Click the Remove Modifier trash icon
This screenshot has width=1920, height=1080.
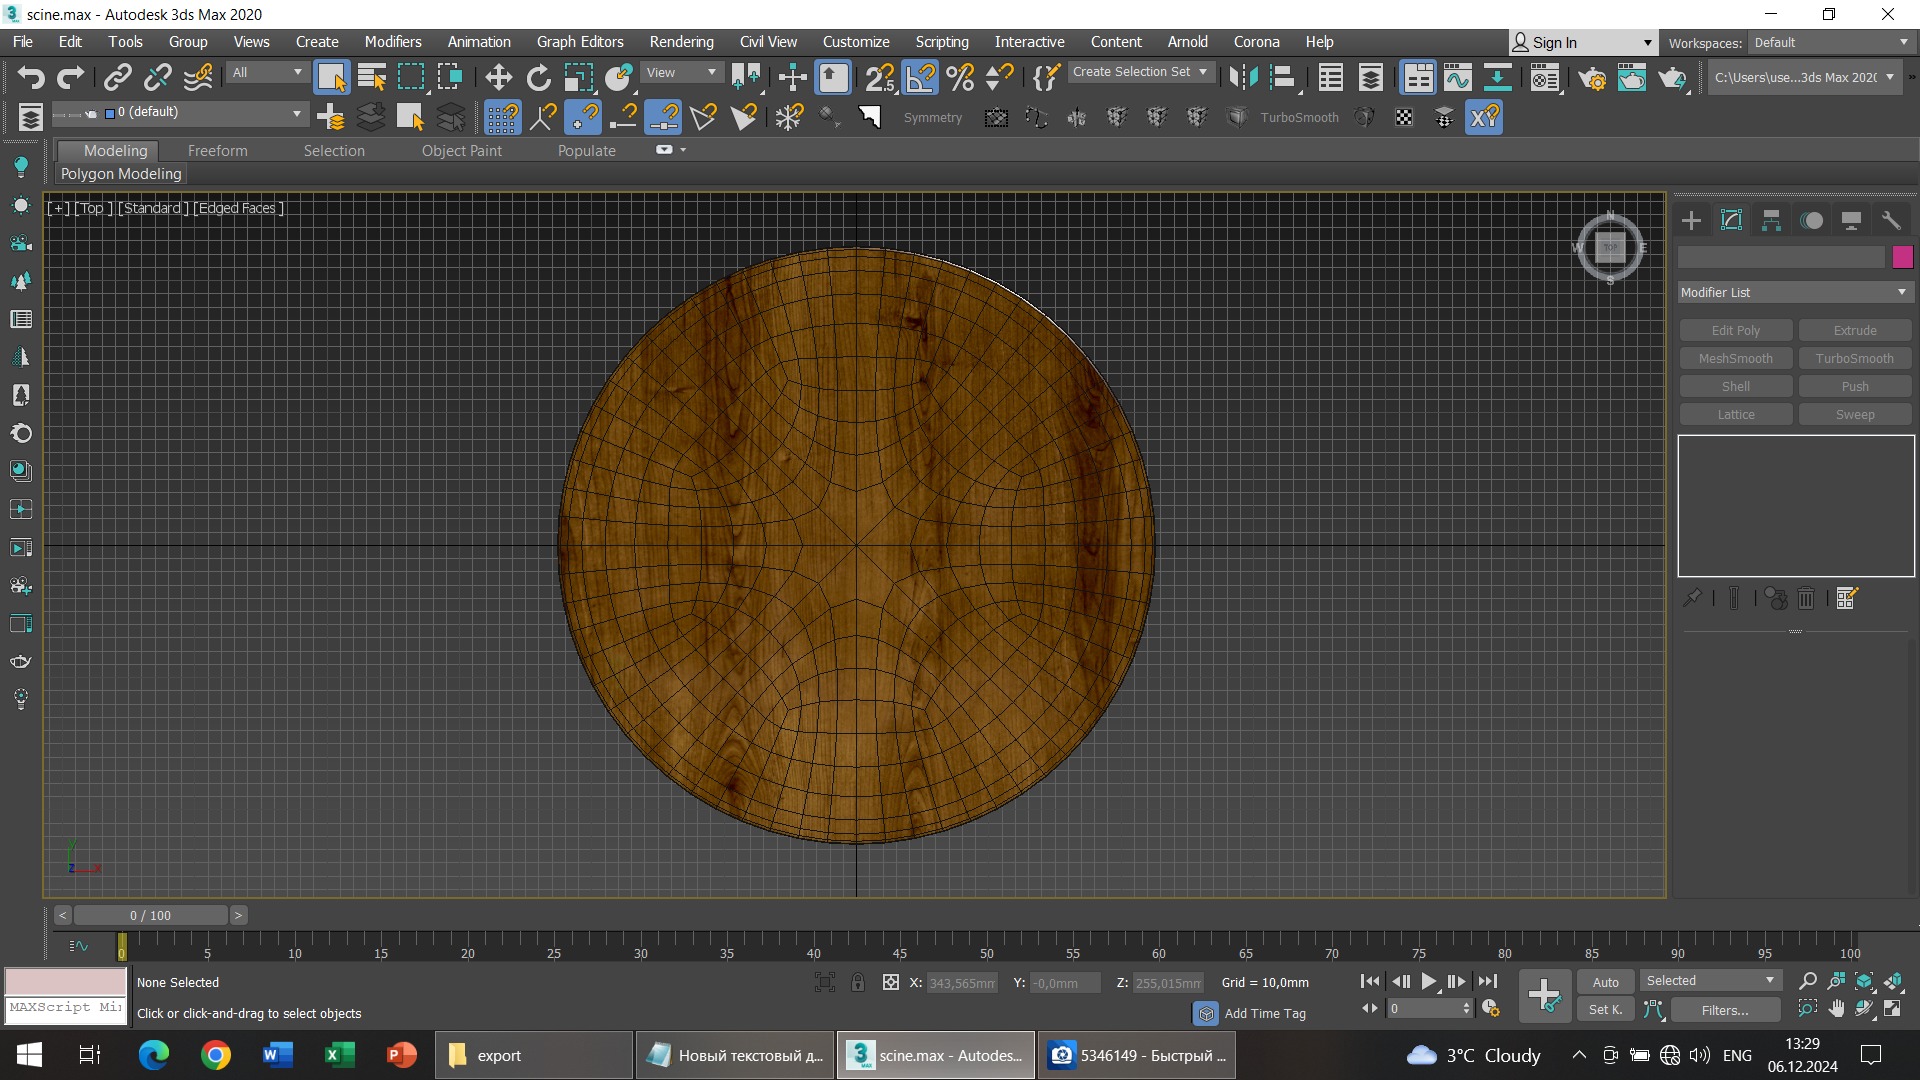click(1806, 598)
